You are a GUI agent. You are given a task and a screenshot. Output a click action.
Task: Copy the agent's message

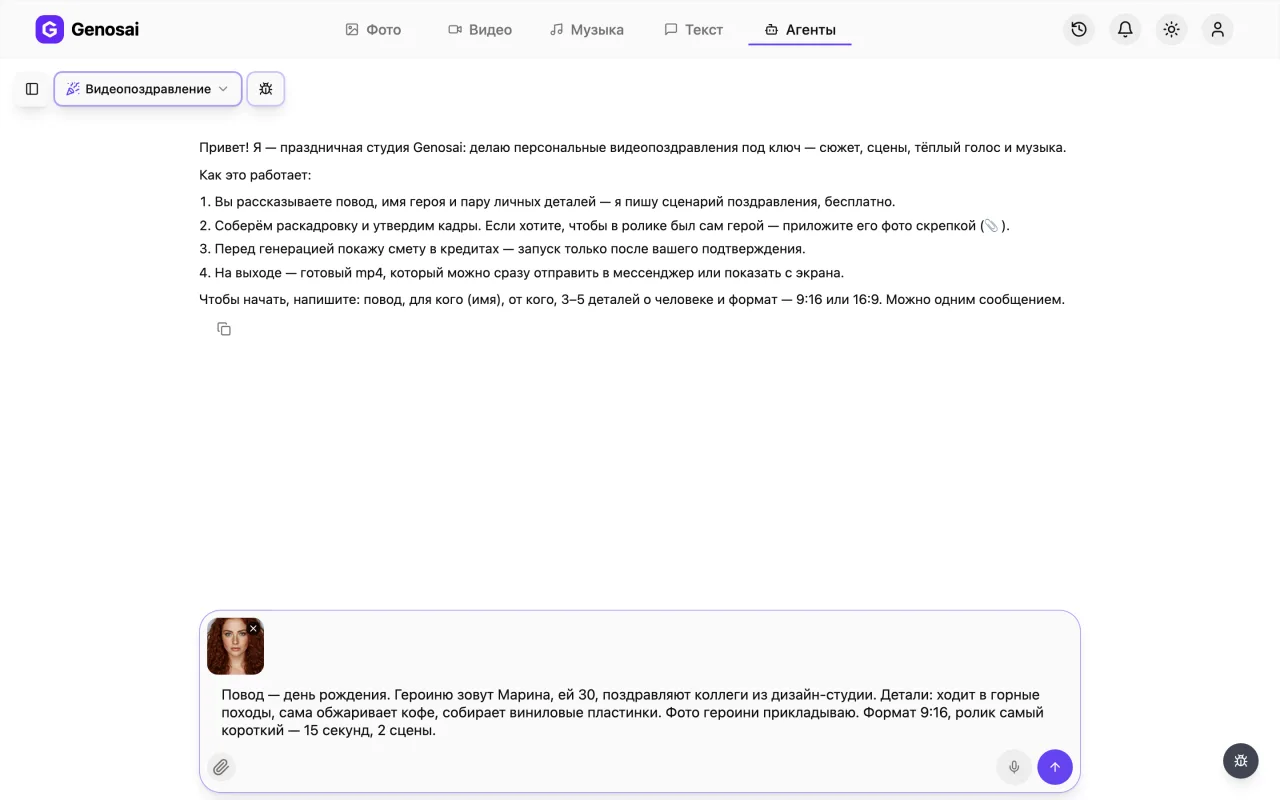click(224, 329)
